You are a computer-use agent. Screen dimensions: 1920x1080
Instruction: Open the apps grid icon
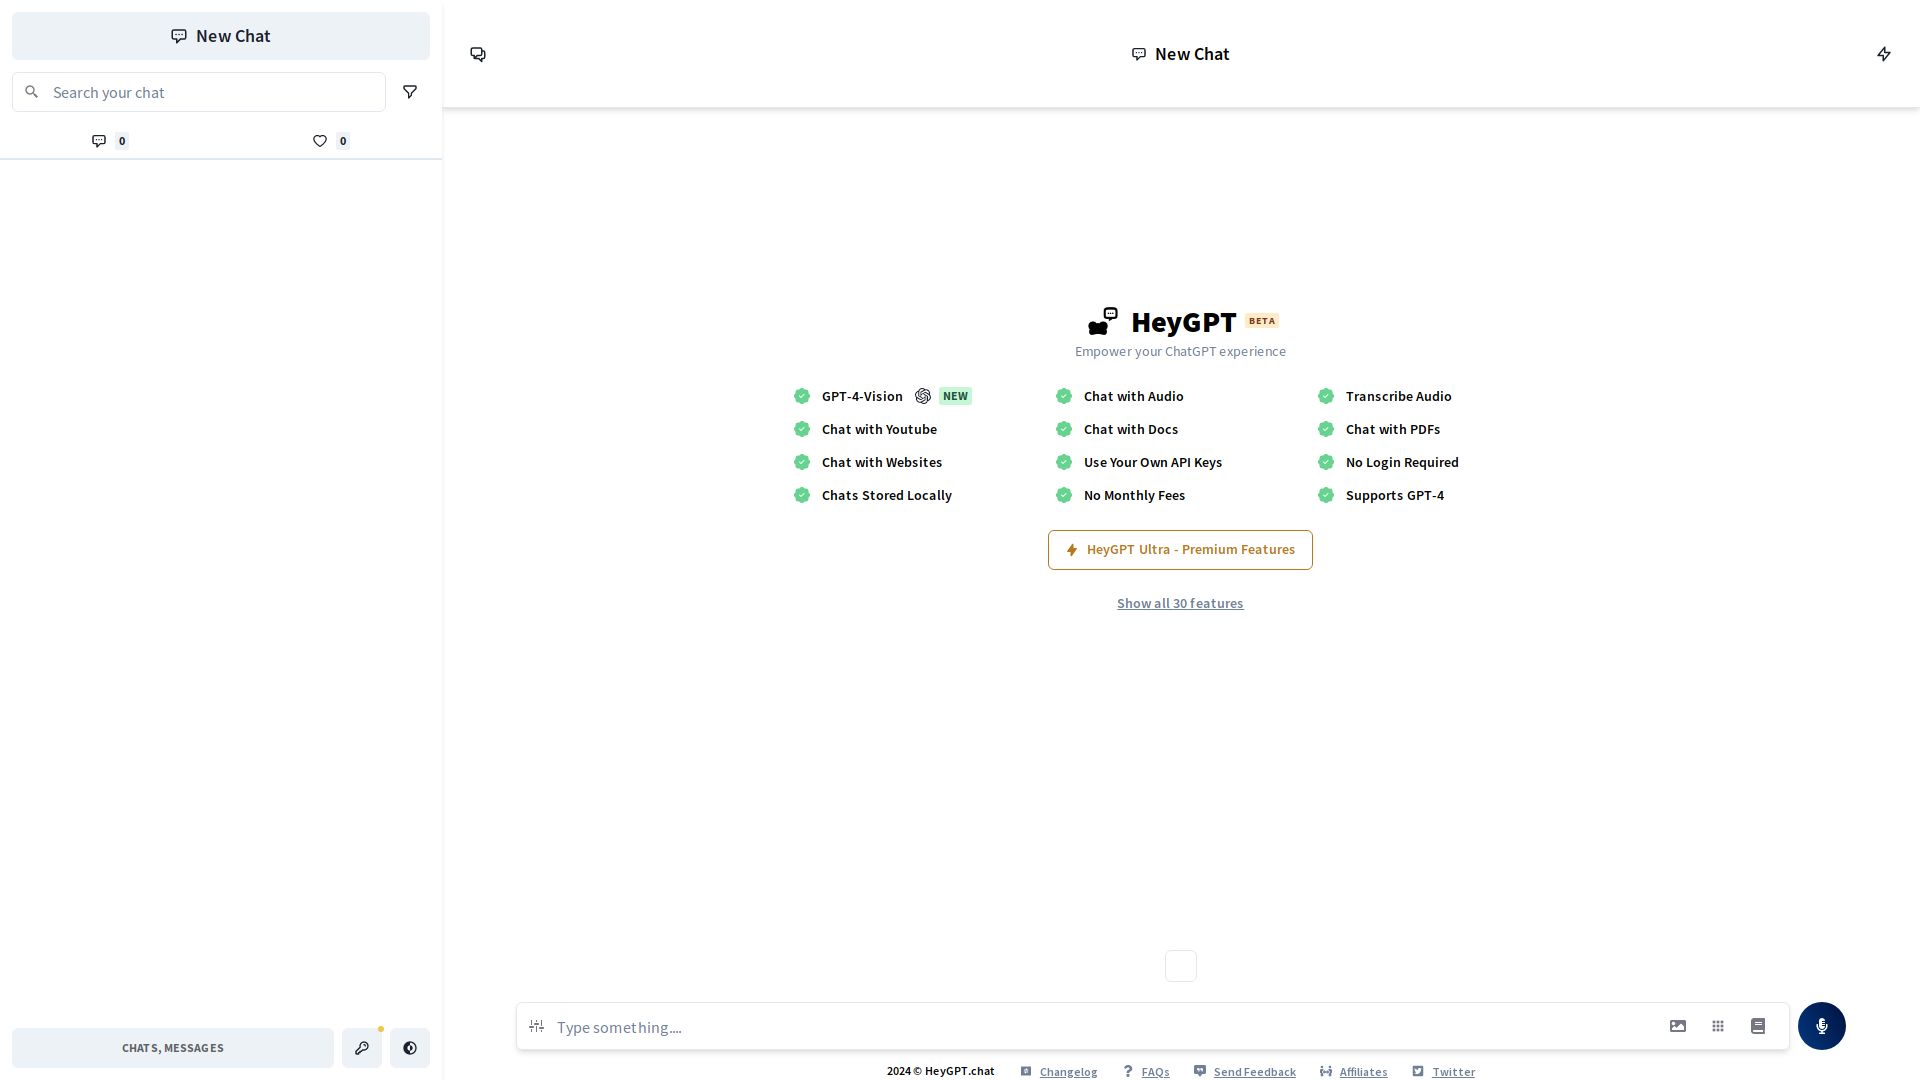[1718, 1026]
